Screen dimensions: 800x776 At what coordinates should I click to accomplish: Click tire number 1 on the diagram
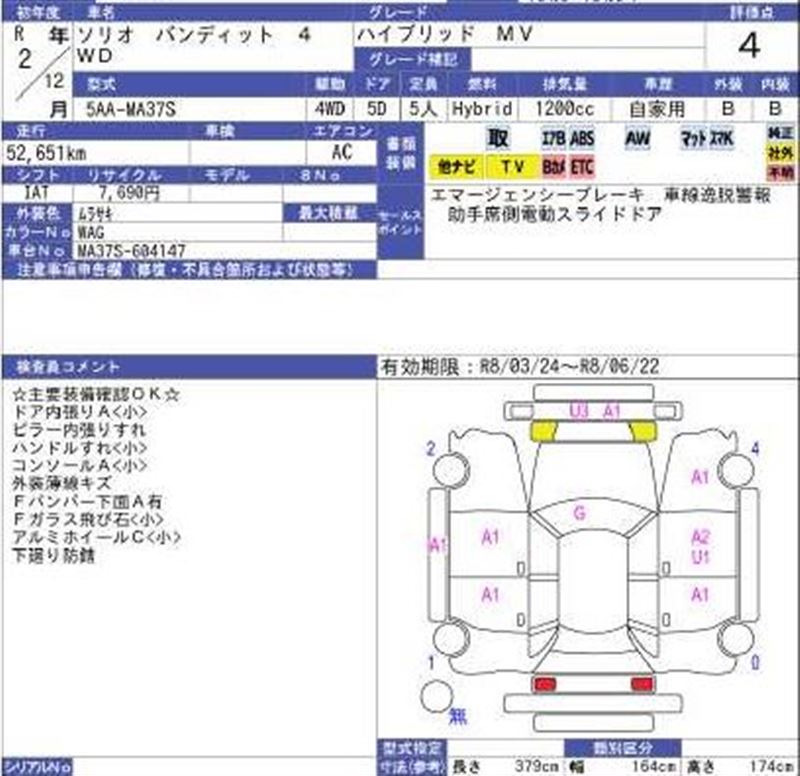[x=431, y=663]
